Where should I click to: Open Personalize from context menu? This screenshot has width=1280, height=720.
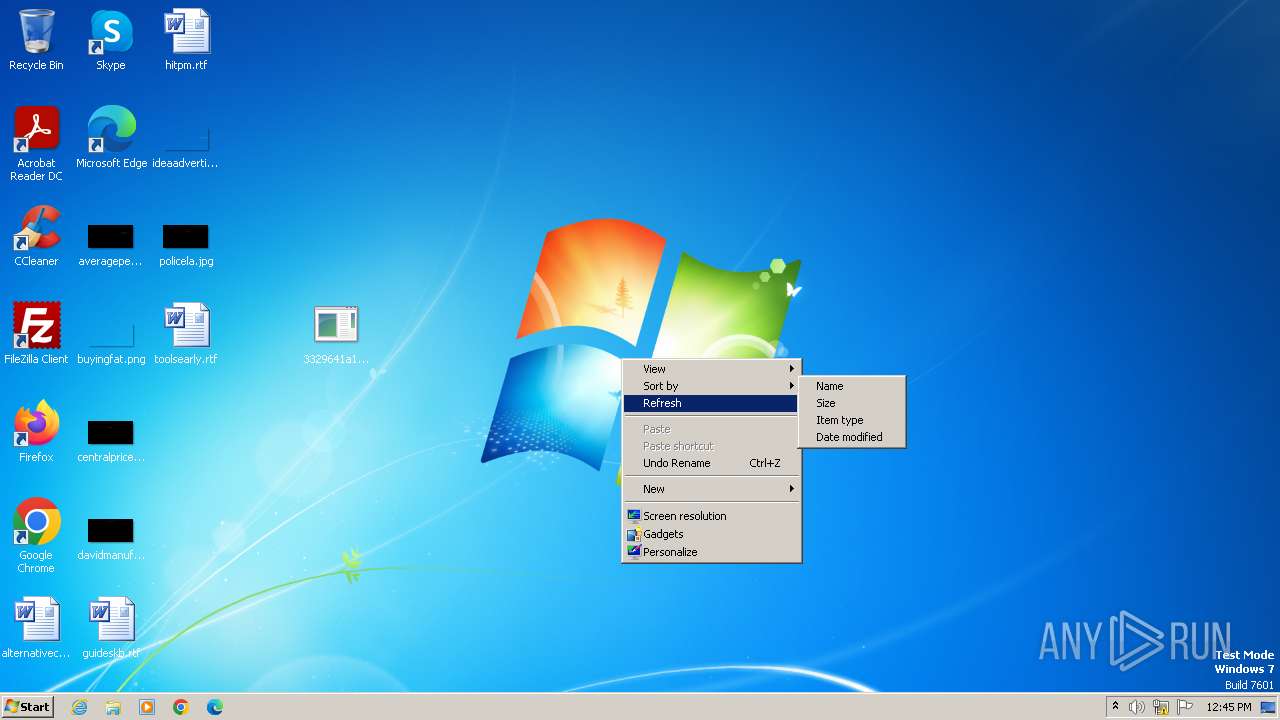[x=711, y=552]
